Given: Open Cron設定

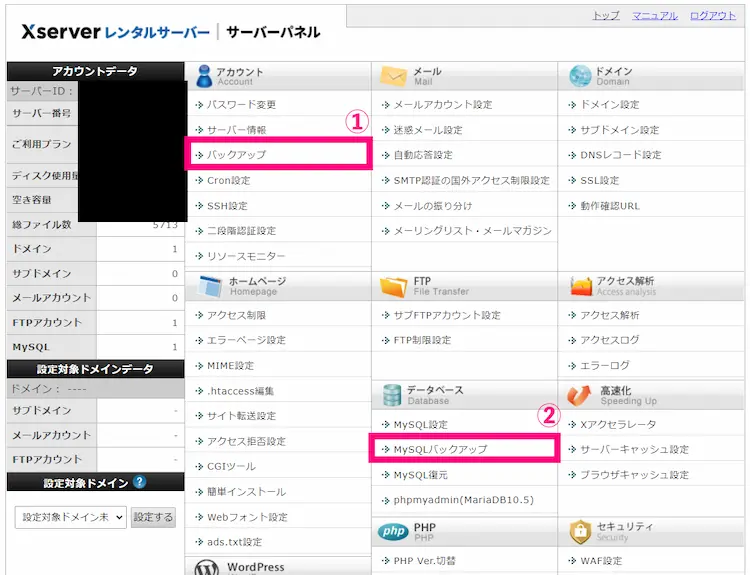Looking at the screenshot, I should point(228,180).
